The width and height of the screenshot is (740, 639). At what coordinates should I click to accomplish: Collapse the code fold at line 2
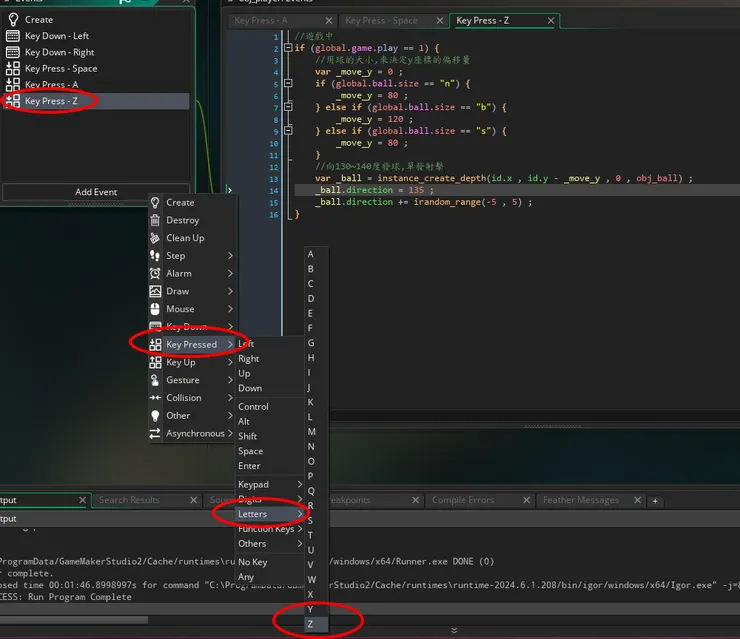pos(288,48)
